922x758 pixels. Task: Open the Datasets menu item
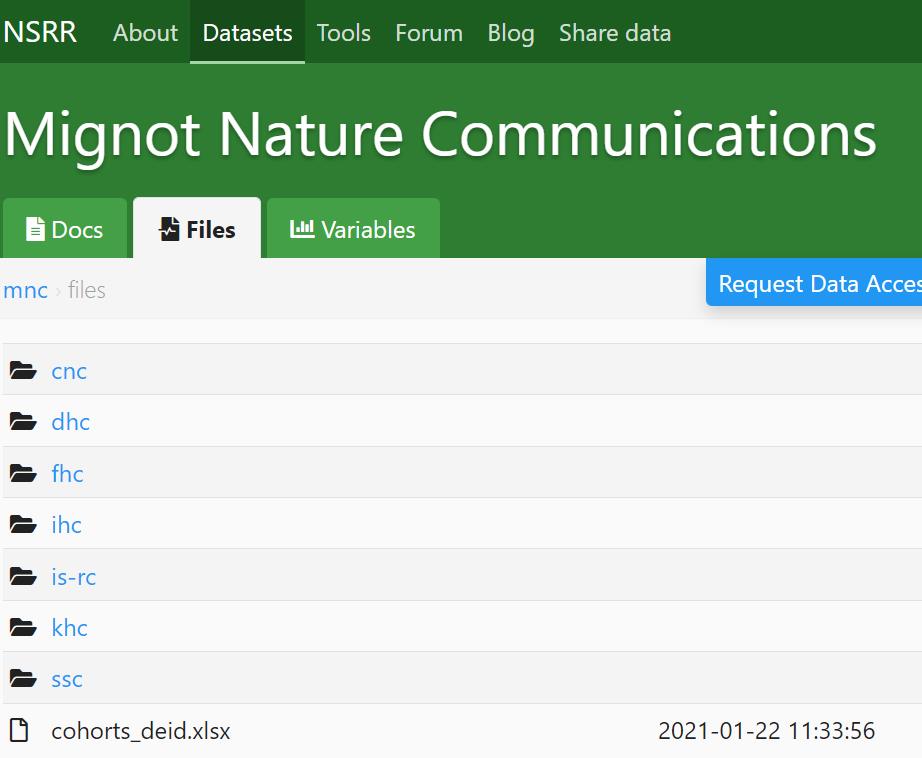247,33
